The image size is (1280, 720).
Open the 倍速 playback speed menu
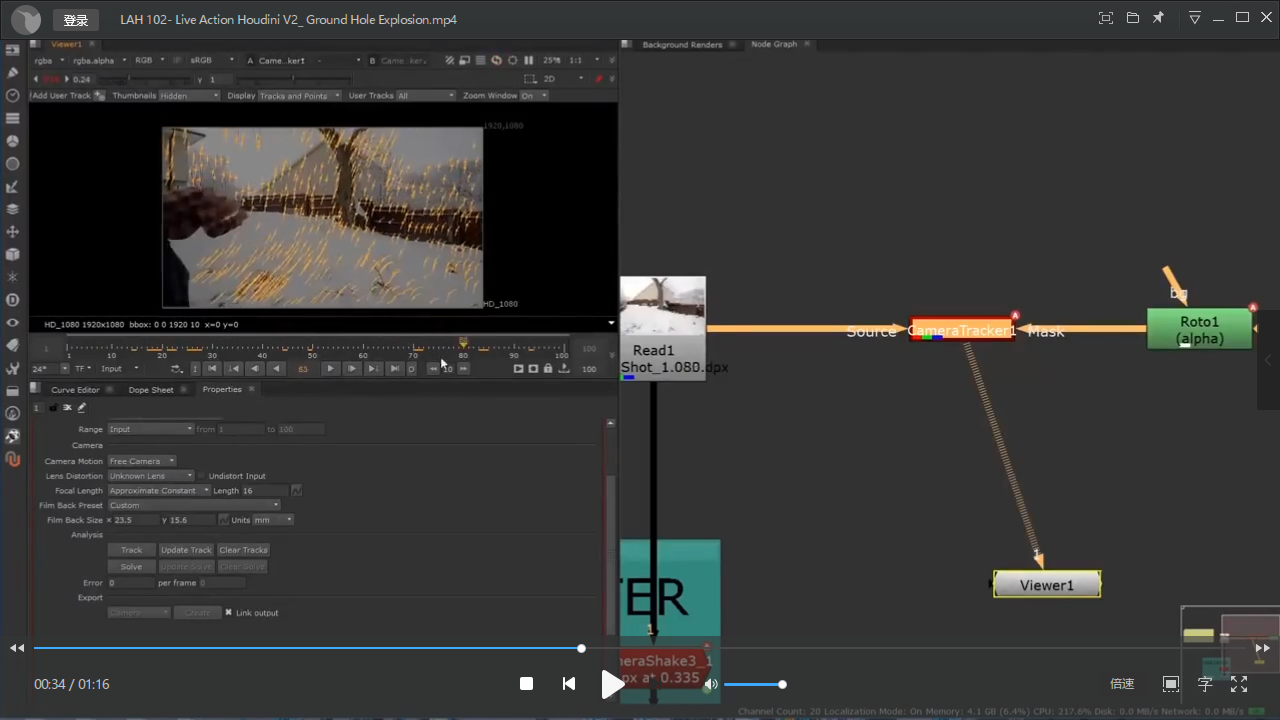tap(1122, 684)
